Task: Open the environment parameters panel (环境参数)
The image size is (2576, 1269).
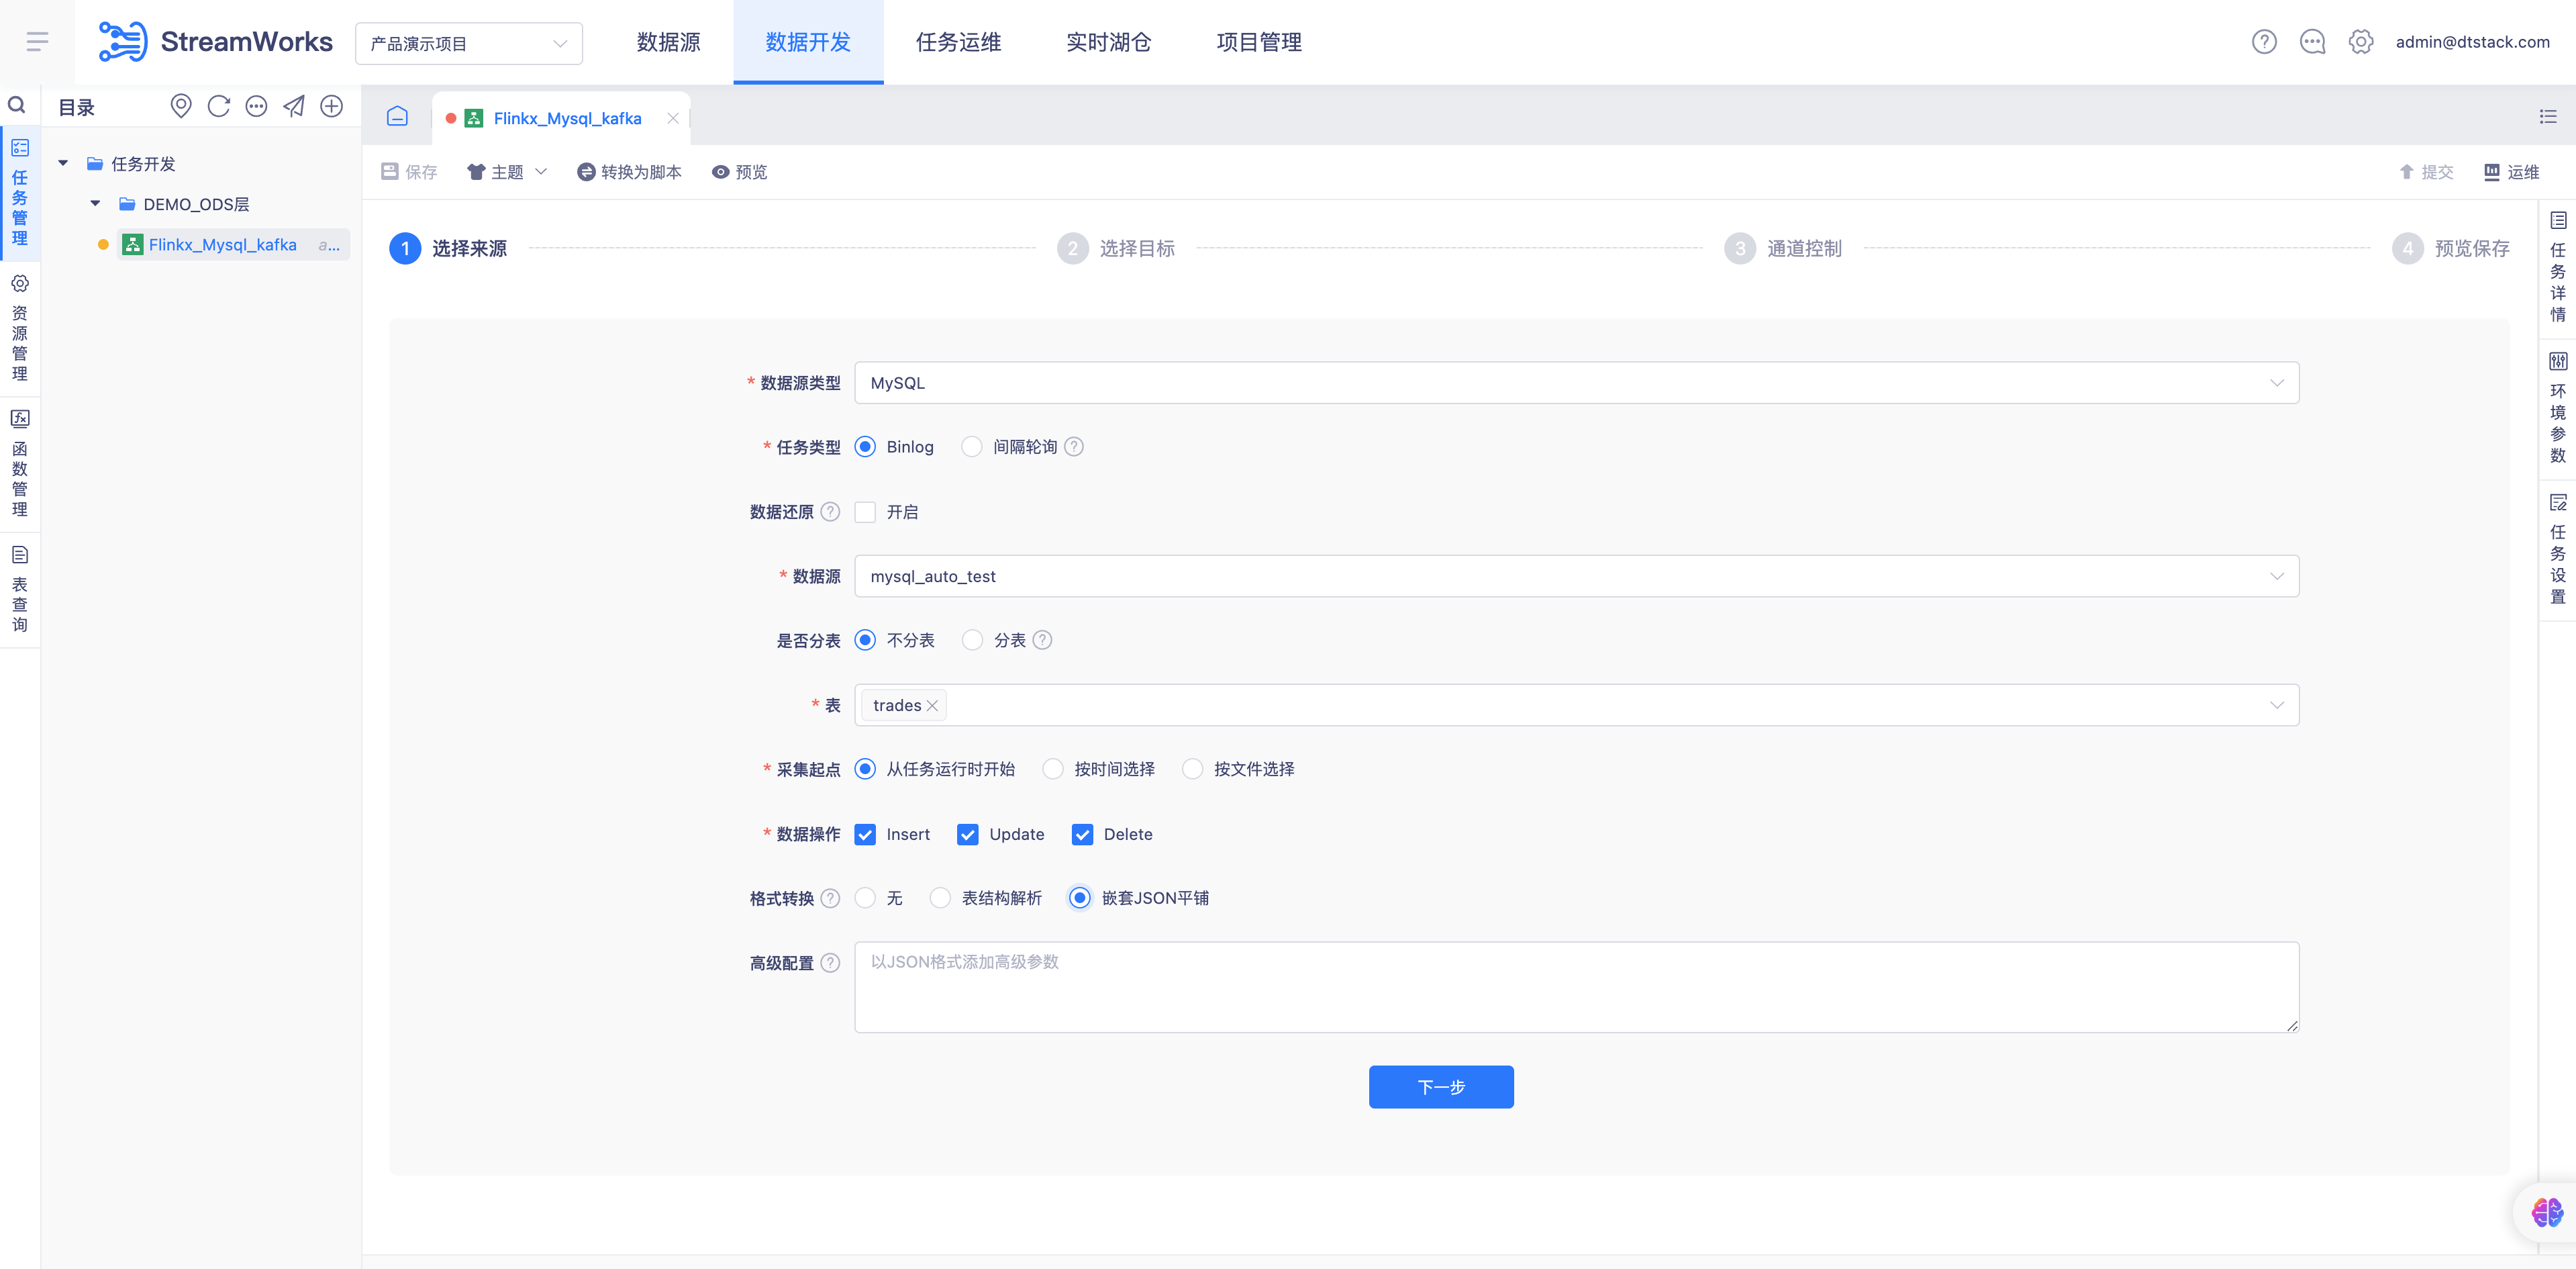Action: pyautogui.click(x=2558, y=408)
